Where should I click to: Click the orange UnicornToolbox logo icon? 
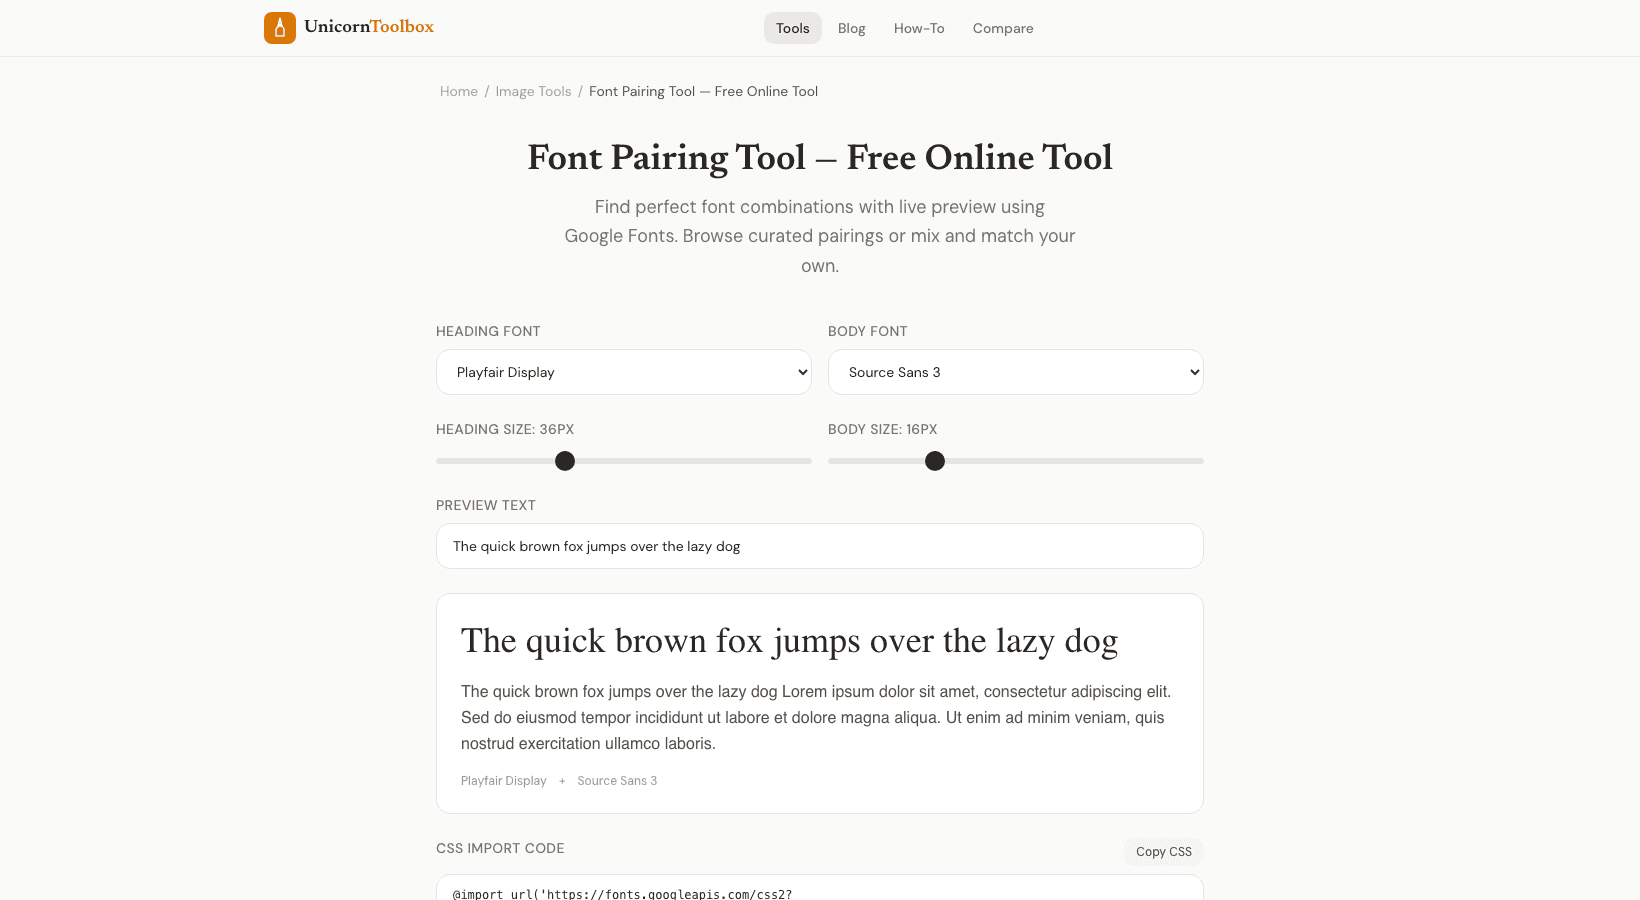point(280,28)
